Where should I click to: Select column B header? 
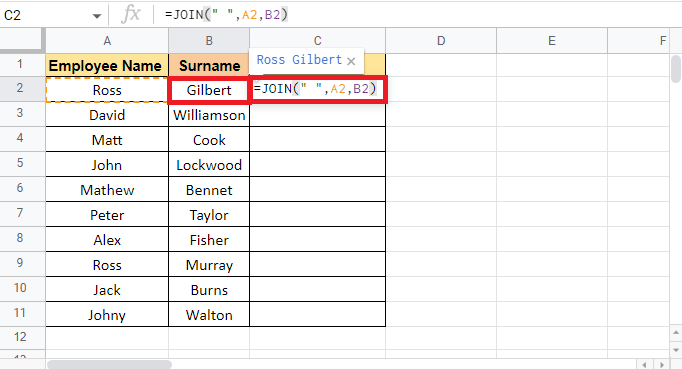click(209, 41)
